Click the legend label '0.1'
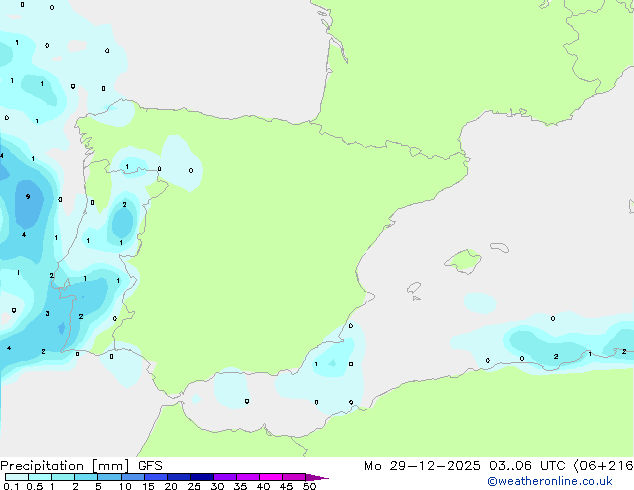This screenshot has height=490, width=634. click(11, 486)
